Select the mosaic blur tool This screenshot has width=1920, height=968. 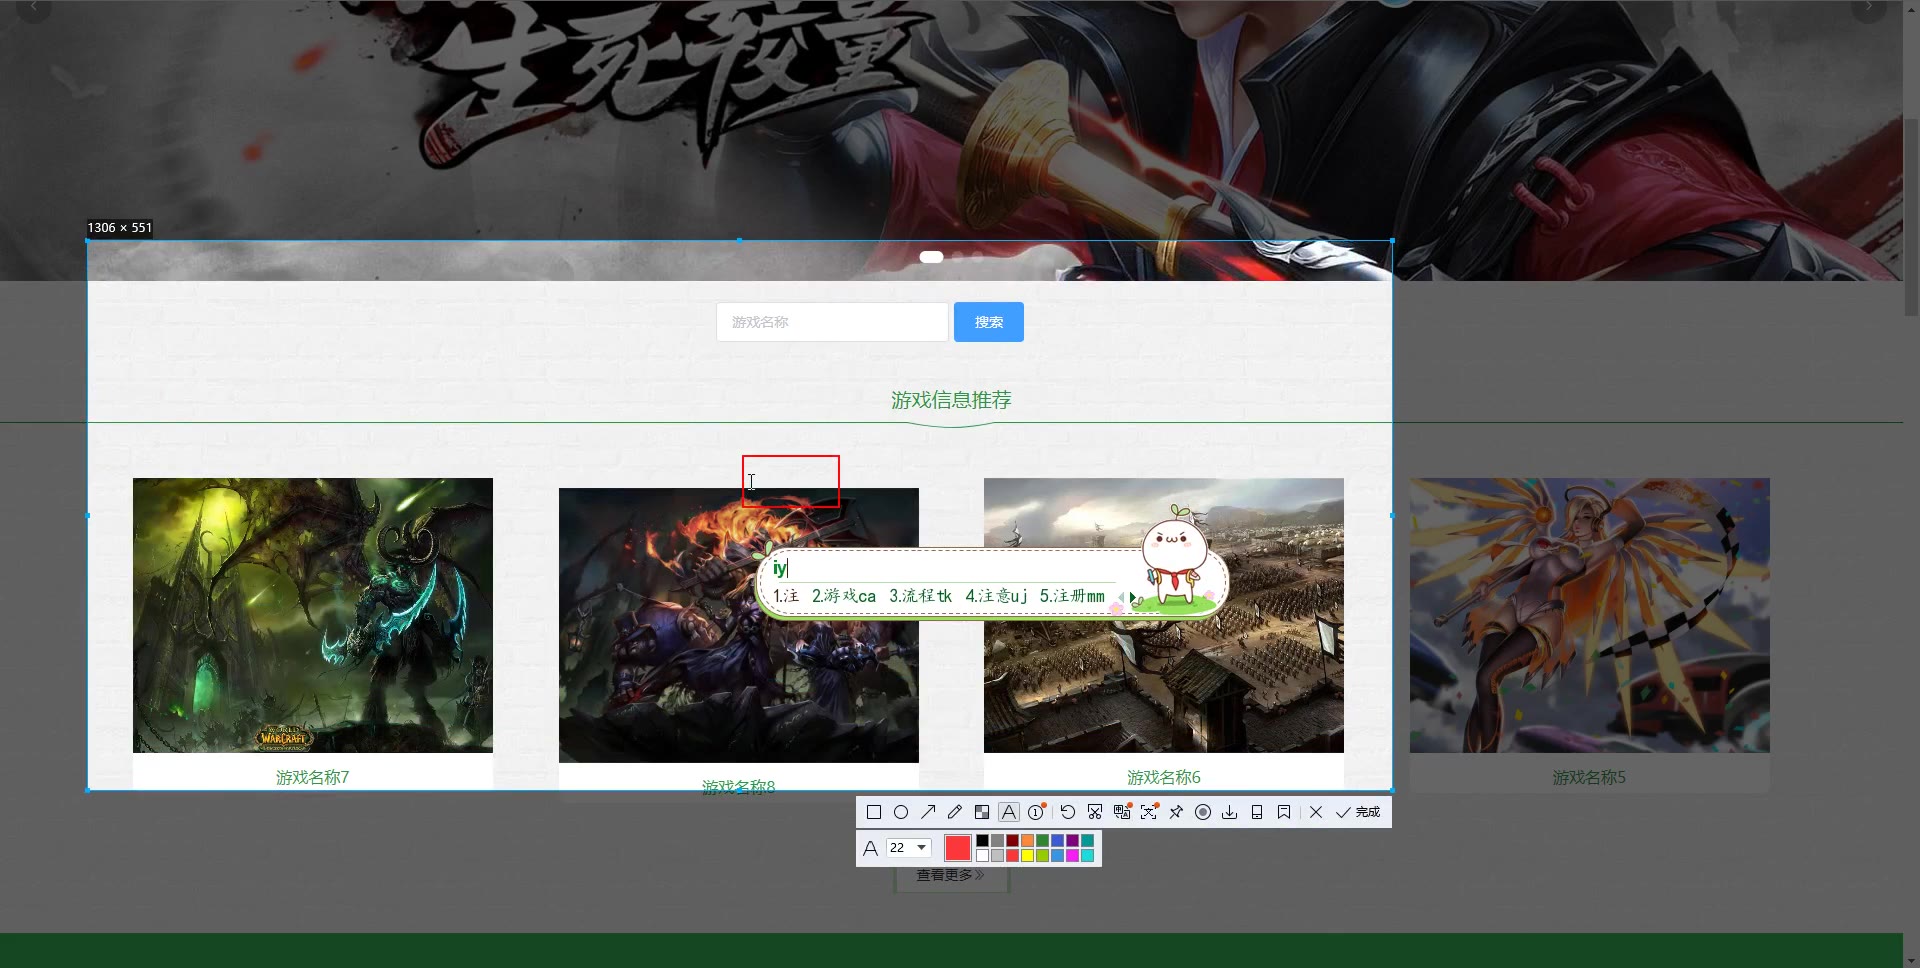pyautogui.click(x=982, y=812)
